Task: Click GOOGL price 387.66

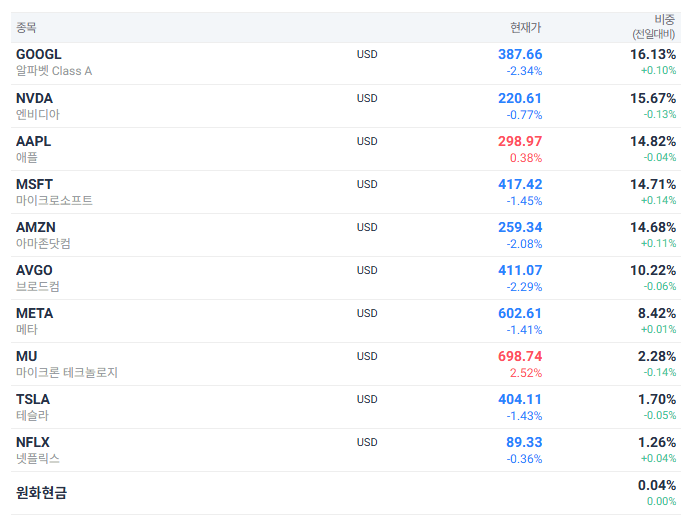Action: [x=520, y=54]
